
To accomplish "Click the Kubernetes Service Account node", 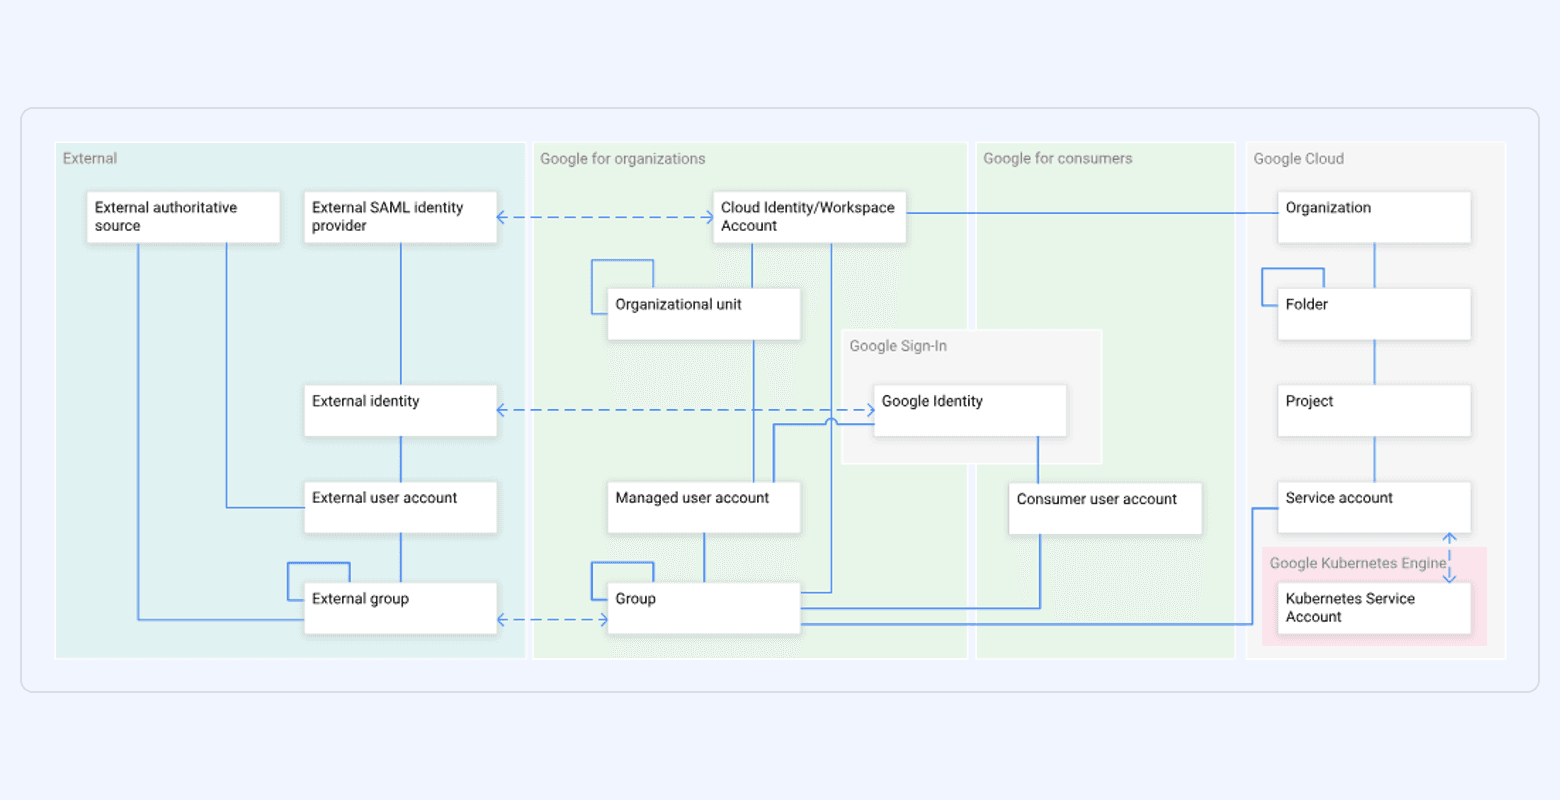I will 1373,608.
